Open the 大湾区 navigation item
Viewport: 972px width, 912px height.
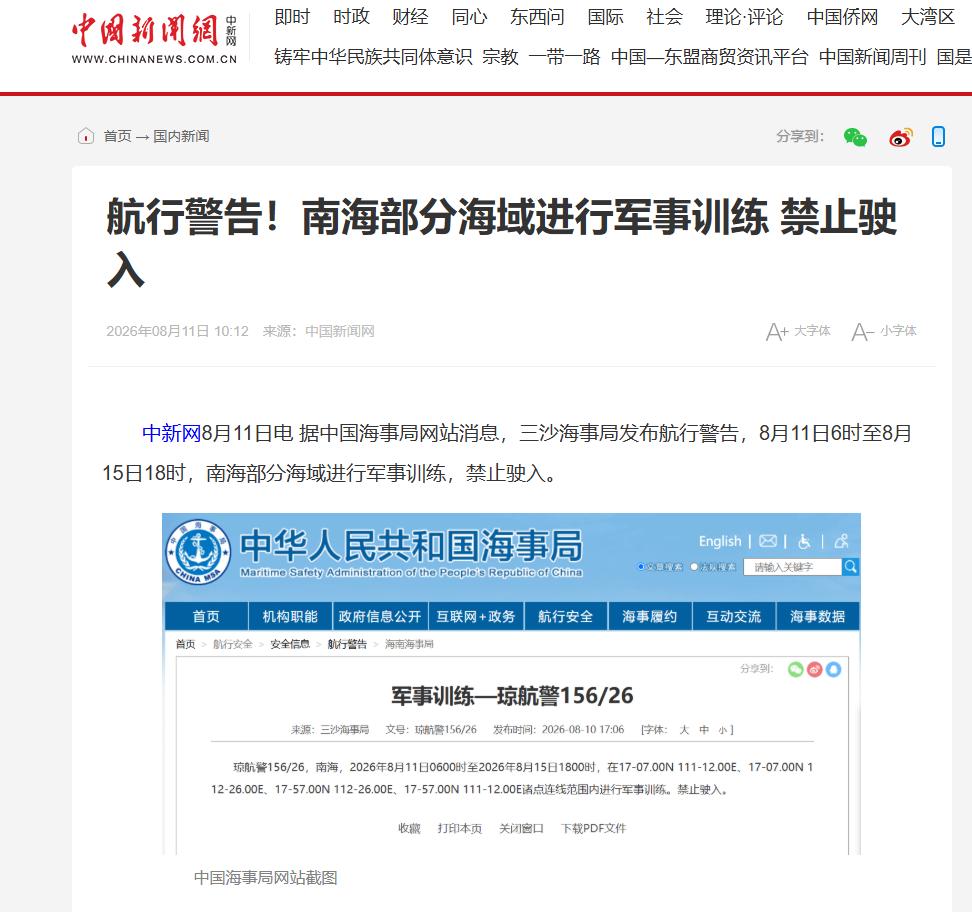coord(927,17)
